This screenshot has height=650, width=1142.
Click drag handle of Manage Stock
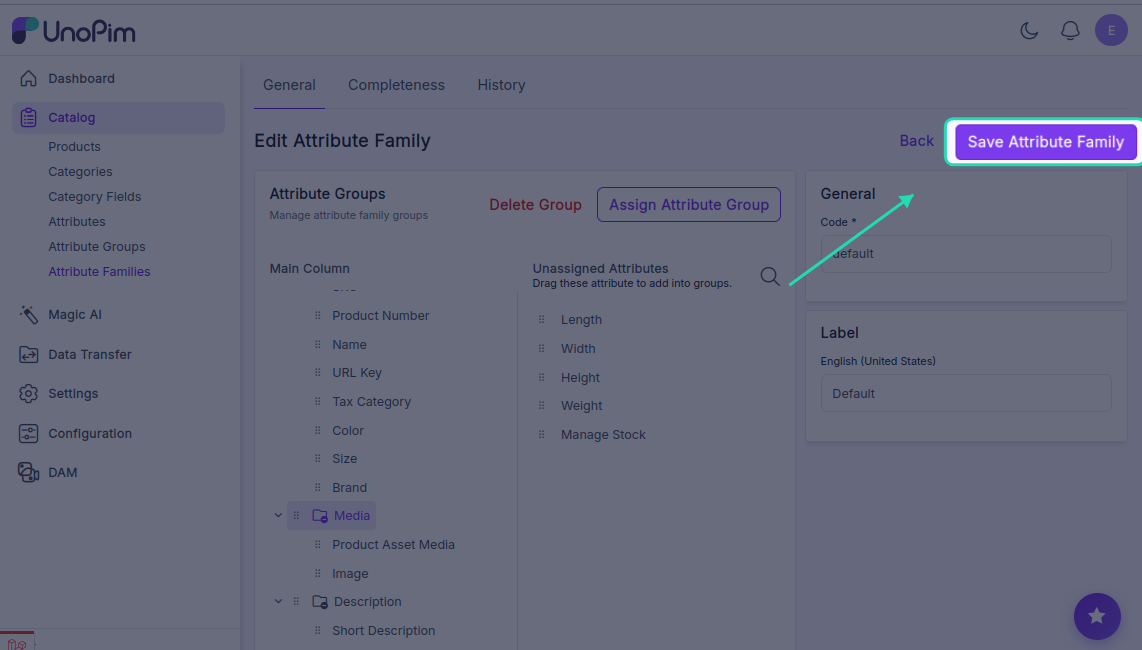click(541, 434)
